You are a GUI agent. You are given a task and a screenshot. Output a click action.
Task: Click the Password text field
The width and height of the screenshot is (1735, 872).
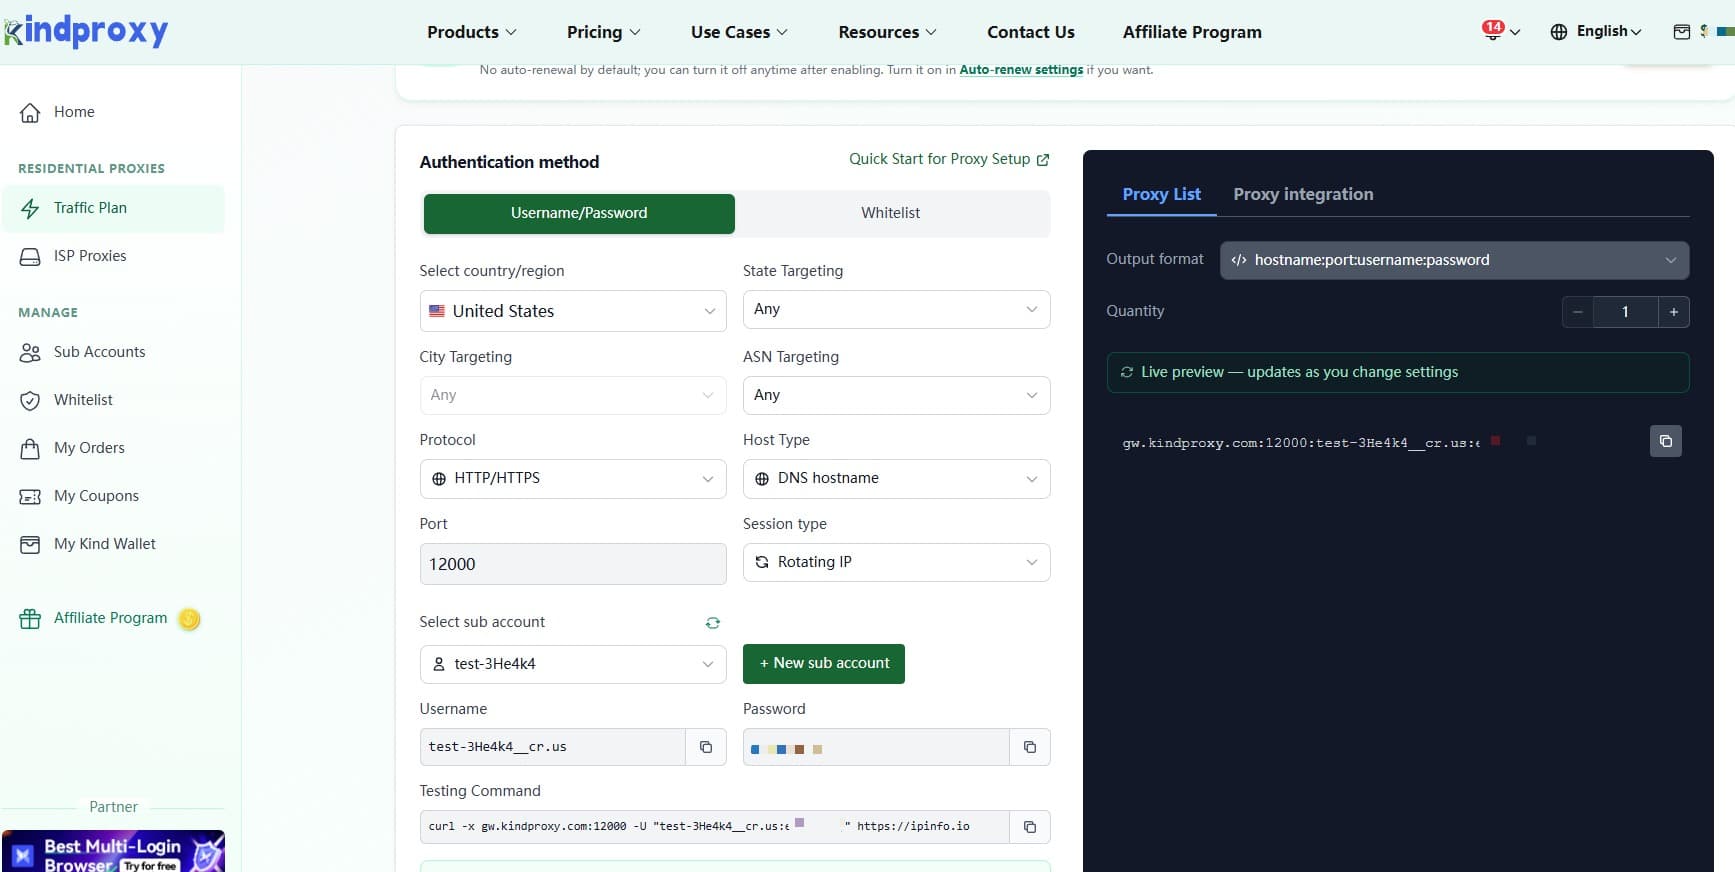[876, 747]
